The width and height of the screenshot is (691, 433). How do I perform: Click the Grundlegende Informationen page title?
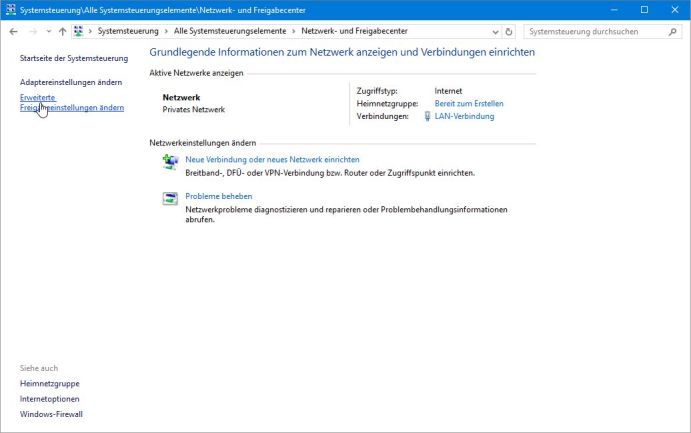point(342,52)
